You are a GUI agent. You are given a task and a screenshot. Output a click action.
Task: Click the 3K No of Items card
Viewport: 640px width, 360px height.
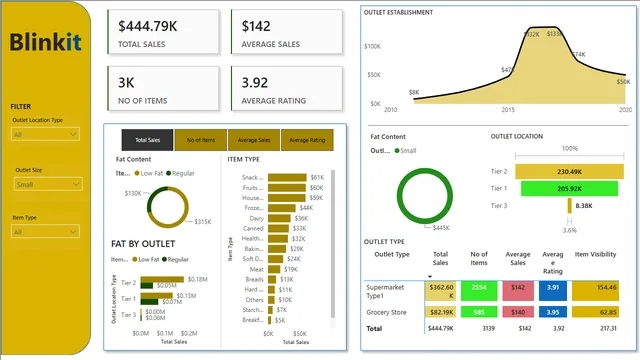[x=163, y=89]
